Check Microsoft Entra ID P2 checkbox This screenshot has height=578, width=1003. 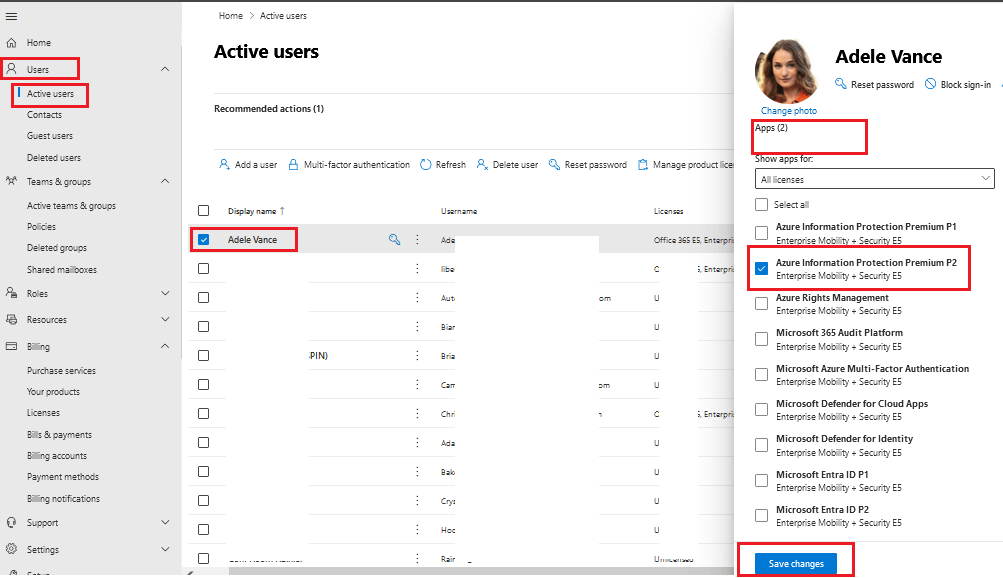761,515
